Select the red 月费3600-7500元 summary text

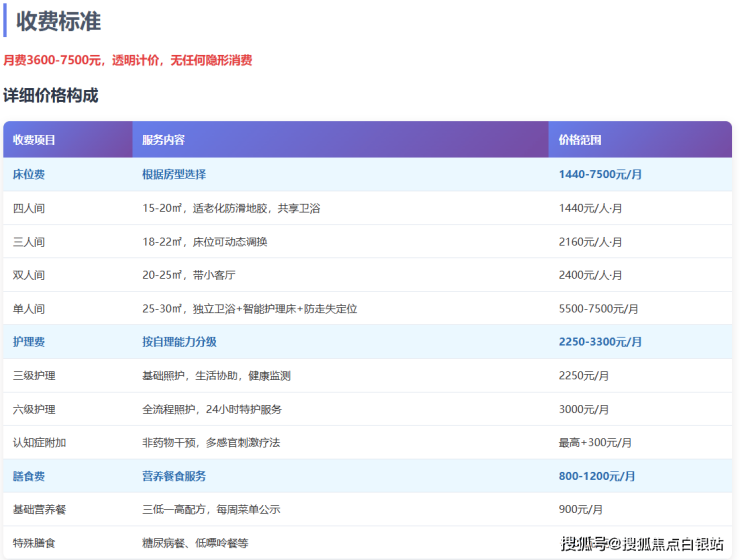tap(127, 60)
